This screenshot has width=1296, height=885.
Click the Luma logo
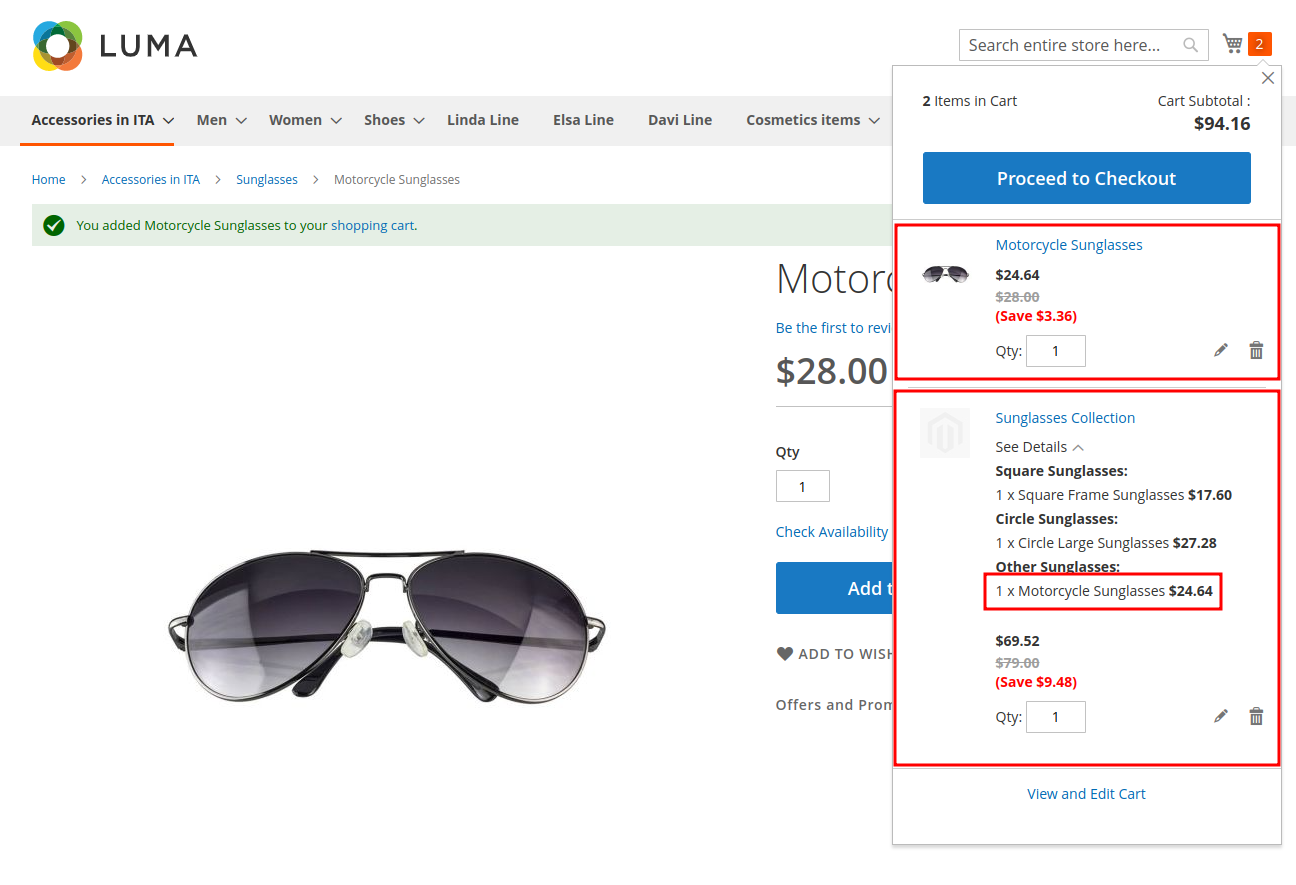(115, 45)
